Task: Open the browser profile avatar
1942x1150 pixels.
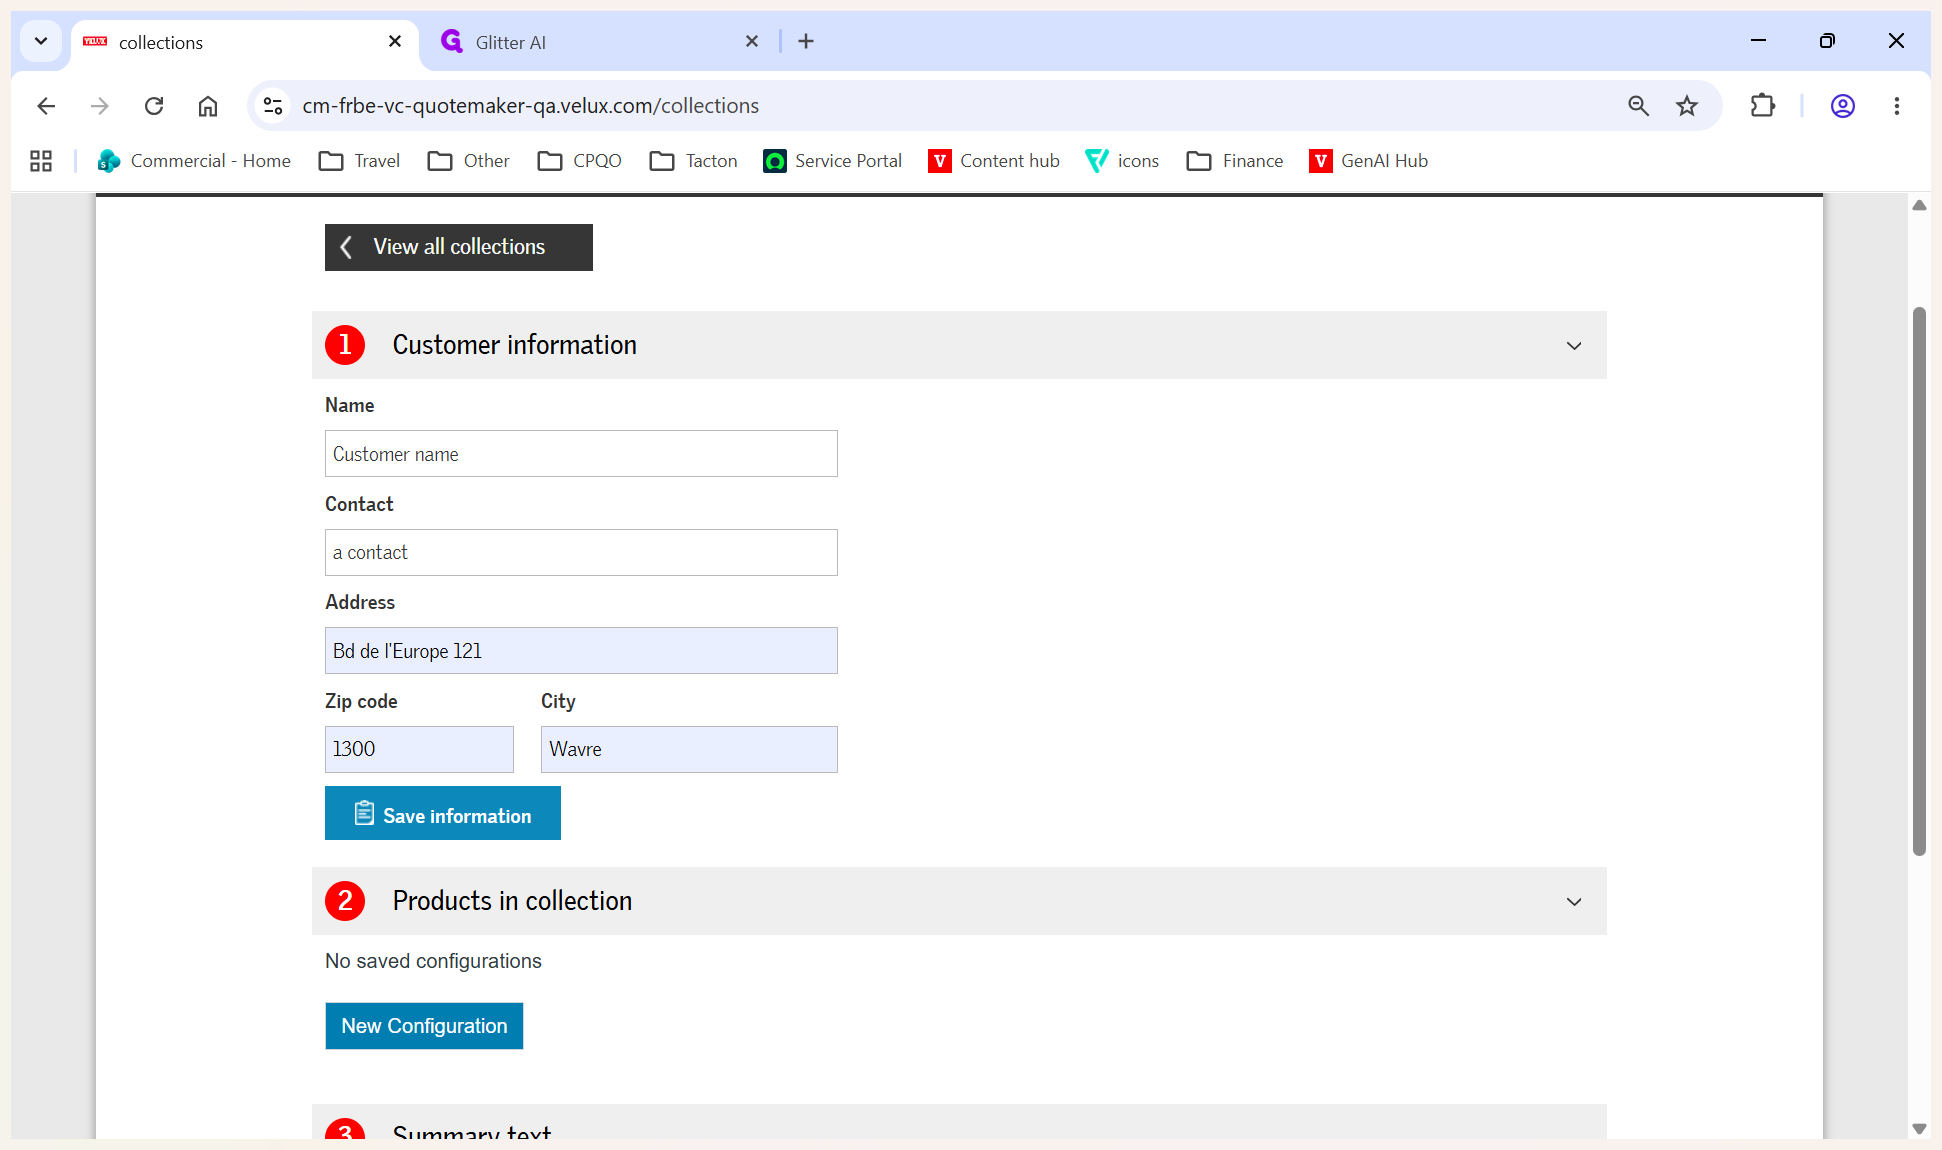Action: pos(1843,106)
